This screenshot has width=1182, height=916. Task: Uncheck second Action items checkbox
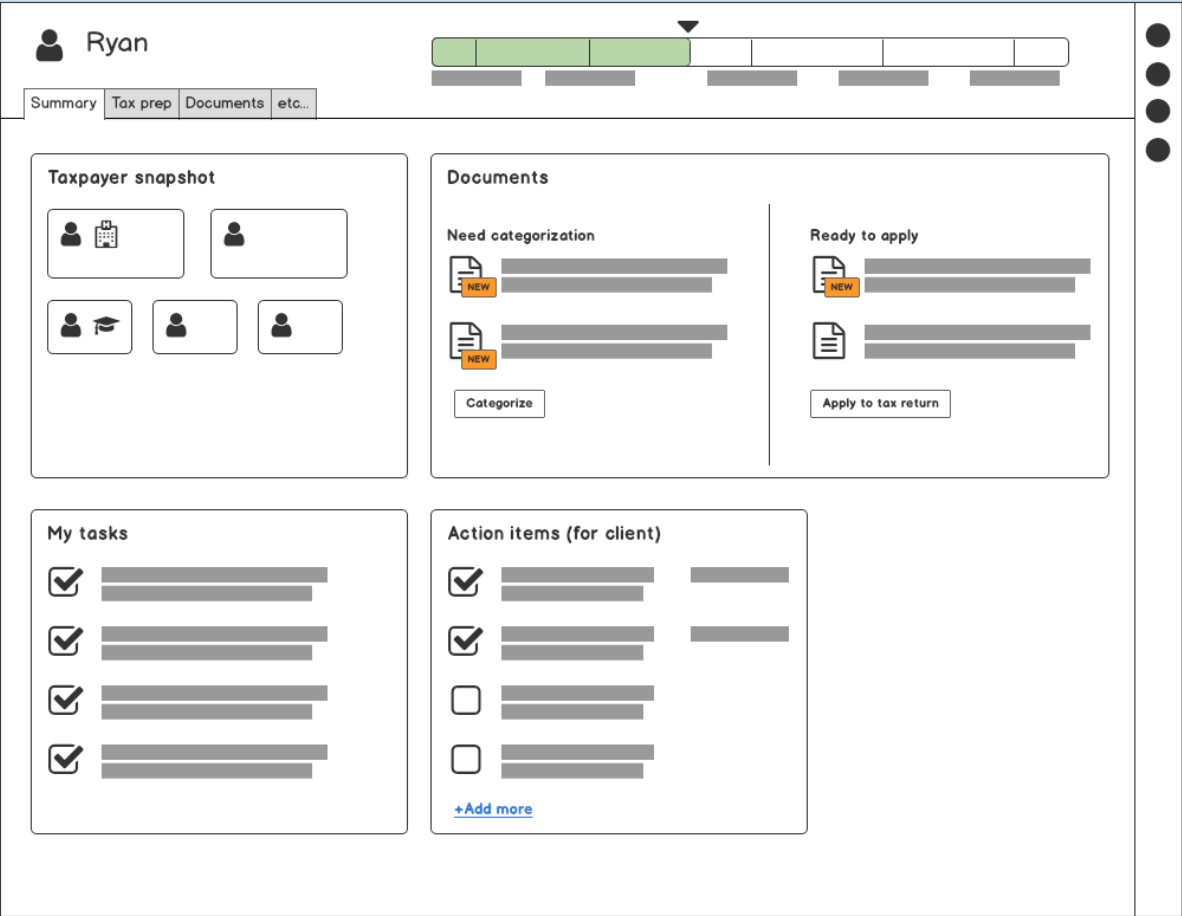coord(465,640)
